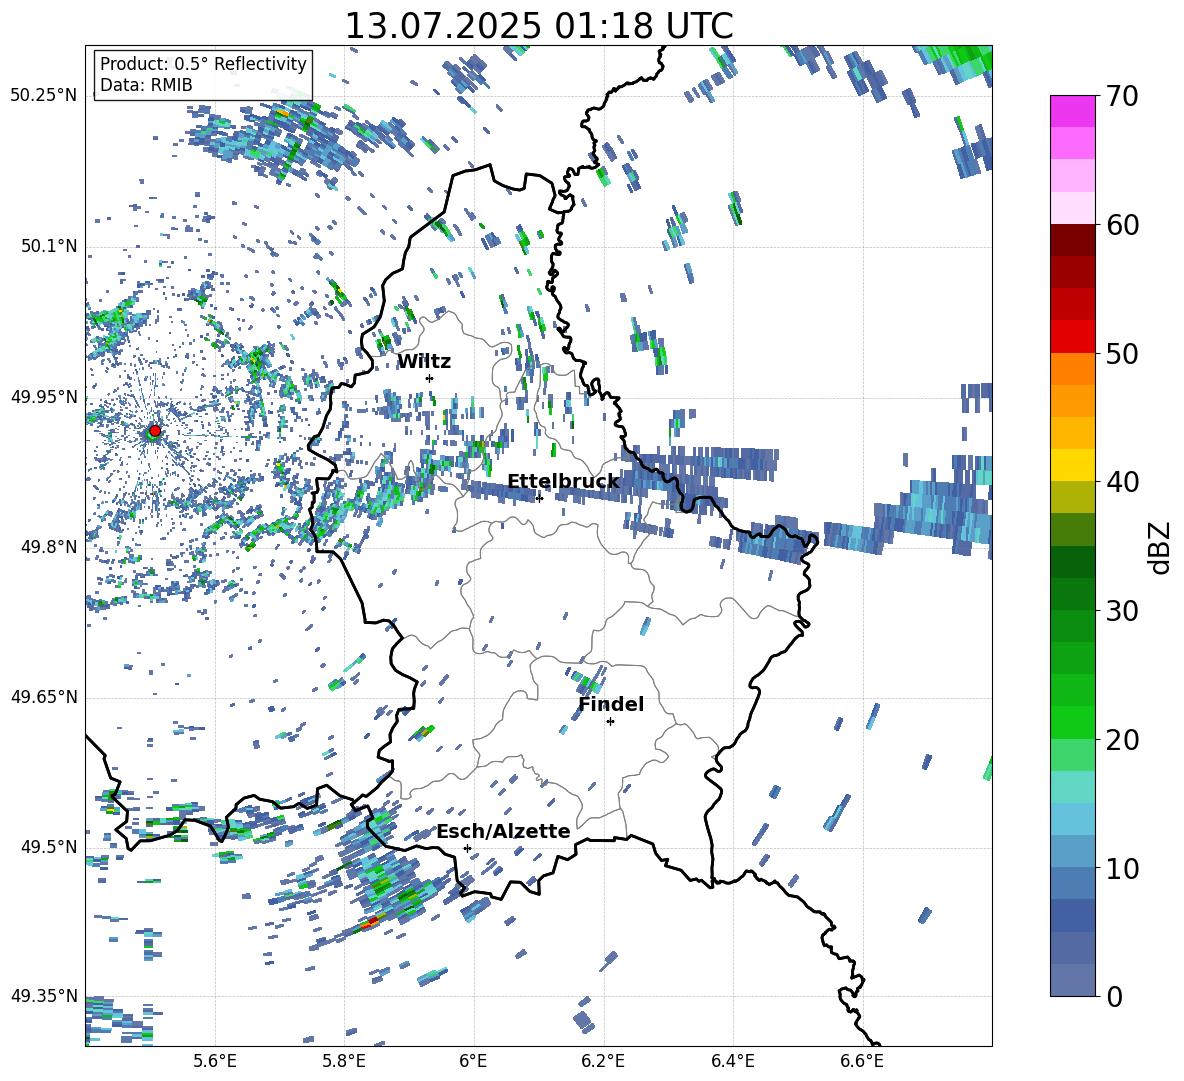Screen dimensions: 1184x1081
Task: Click the dark red colorbar segment below 60
Action: click(x=1072, y=240)
